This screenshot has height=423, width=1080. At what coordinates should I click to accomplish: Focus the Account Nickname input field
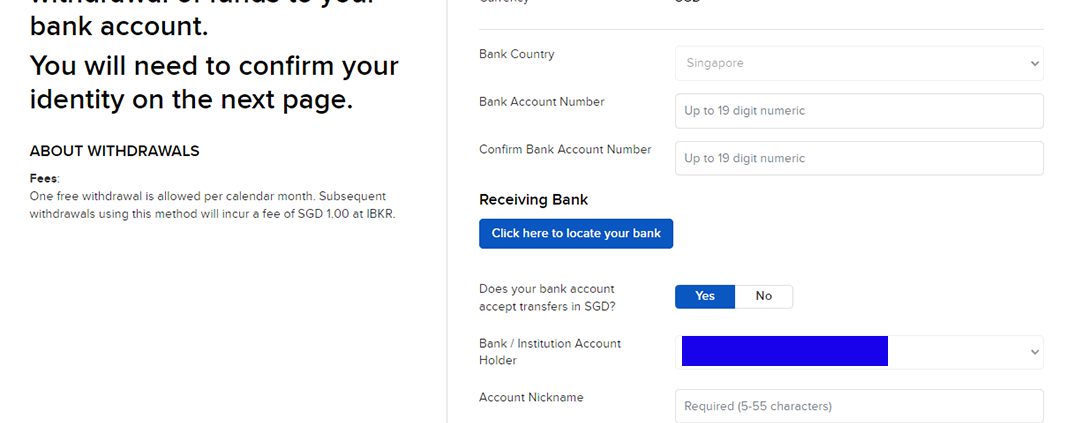pyautogui.click(x=858, y=406)
